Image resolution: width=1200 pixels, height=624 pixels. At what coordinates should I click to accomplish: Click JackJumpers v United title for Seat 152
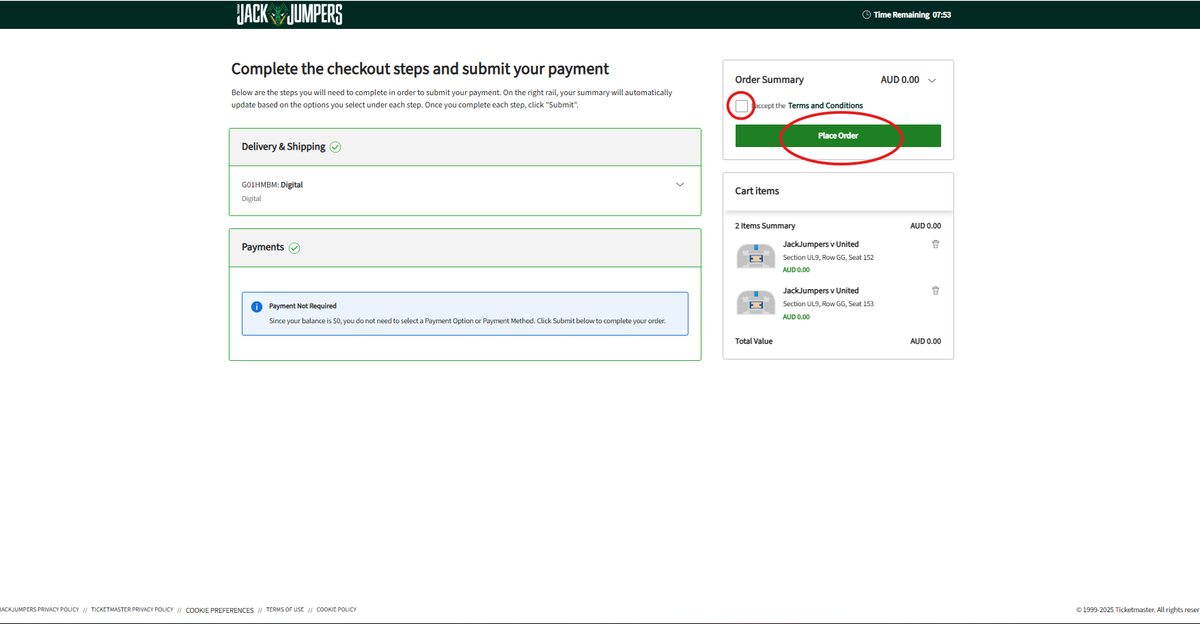821,244
